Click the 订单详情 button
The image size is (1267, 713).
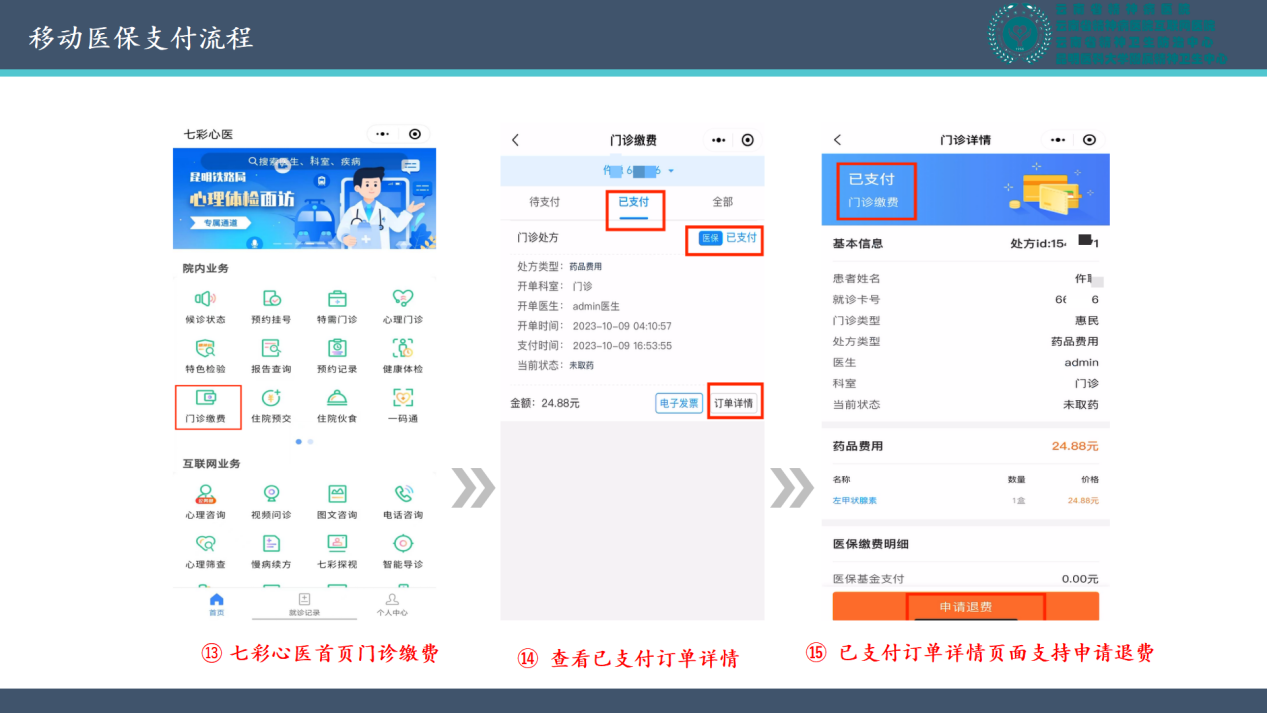[x=733, y=403]
